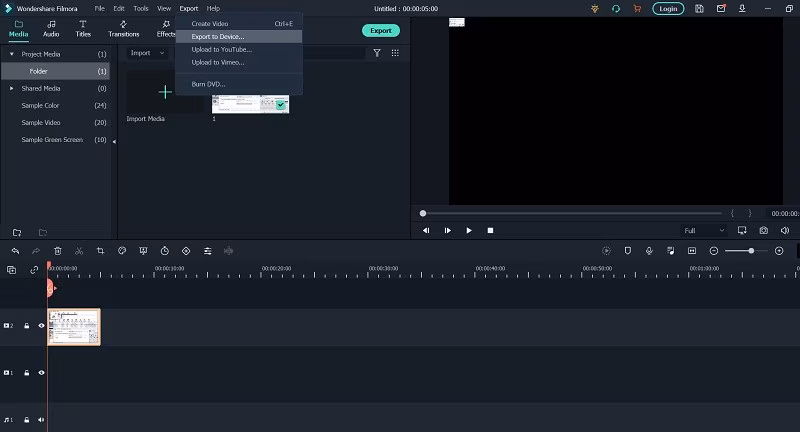The height and width of the screenshot is (432, 800).
Task: Add a keyframe with the diamond icon
Action: 186,251
